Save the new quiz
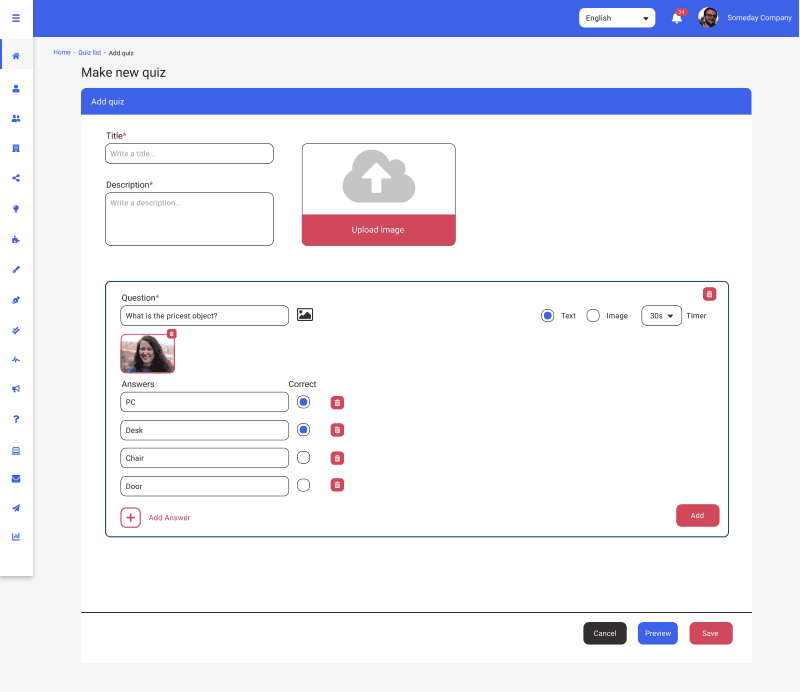The width and height of the screenshot is (800, 692). pos(710,633)
